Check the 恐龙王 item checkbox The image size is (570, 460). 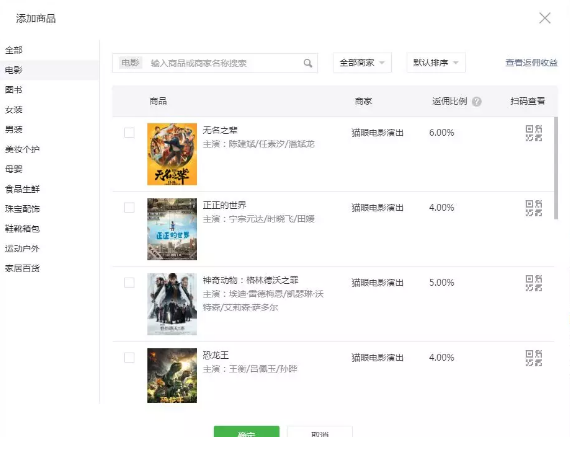click(129, 357)
